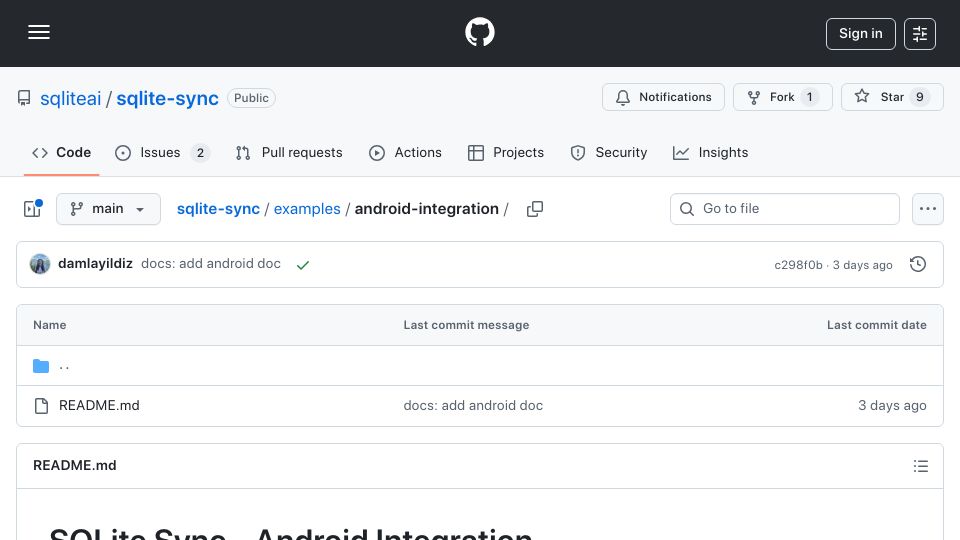Click the issues count badge 2
Viewport: 960px width, 540px height.
coord(200,152)
